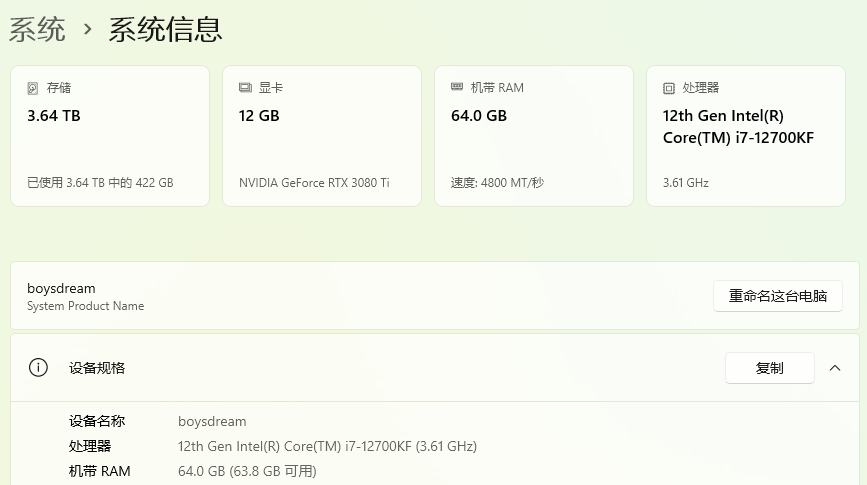The height and width of the screenshot is (485, 867).
Task: Click the System Product Name label
Action: [86, 306]
